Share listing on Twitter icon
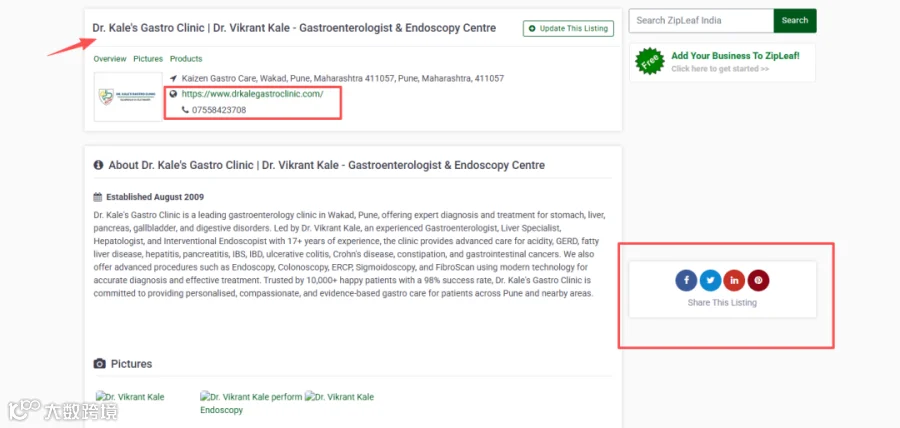This screenshot has width=900, height=428. 711,281
